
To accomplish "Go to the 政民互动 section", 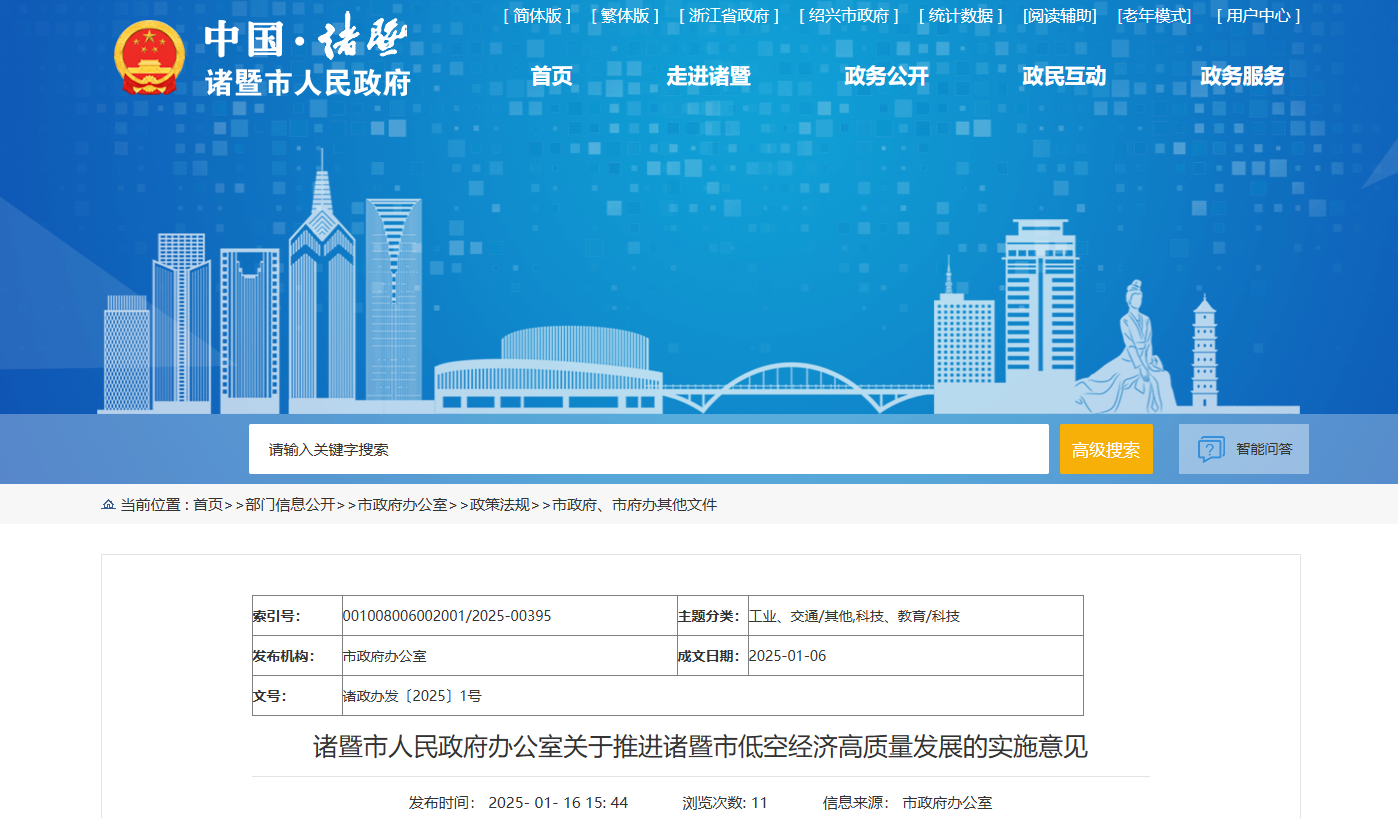I will point(1064,76).
